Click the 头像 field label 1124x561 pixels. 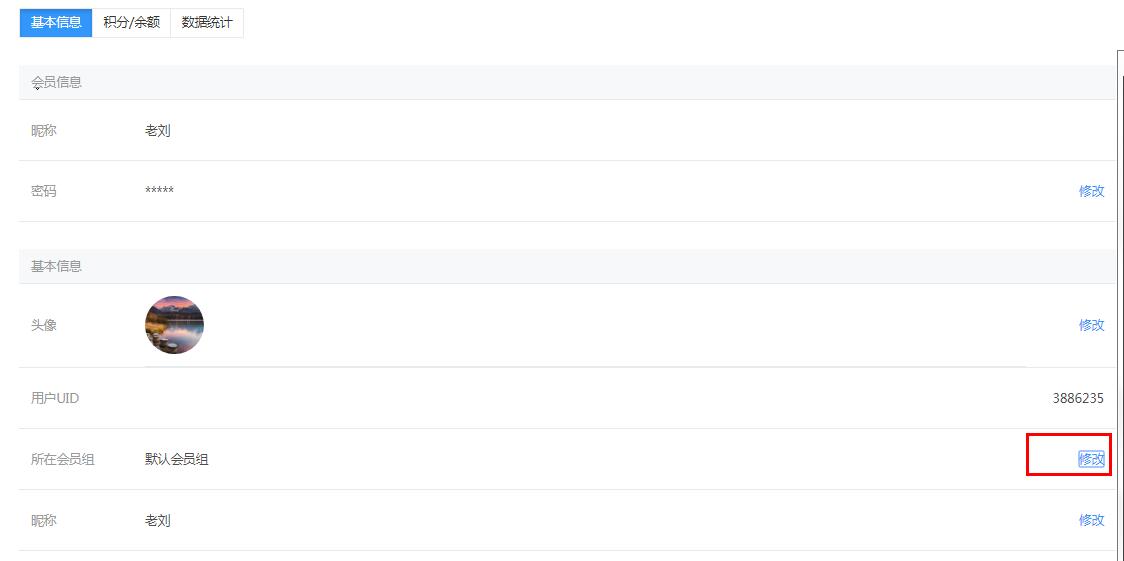click(44, 325)
